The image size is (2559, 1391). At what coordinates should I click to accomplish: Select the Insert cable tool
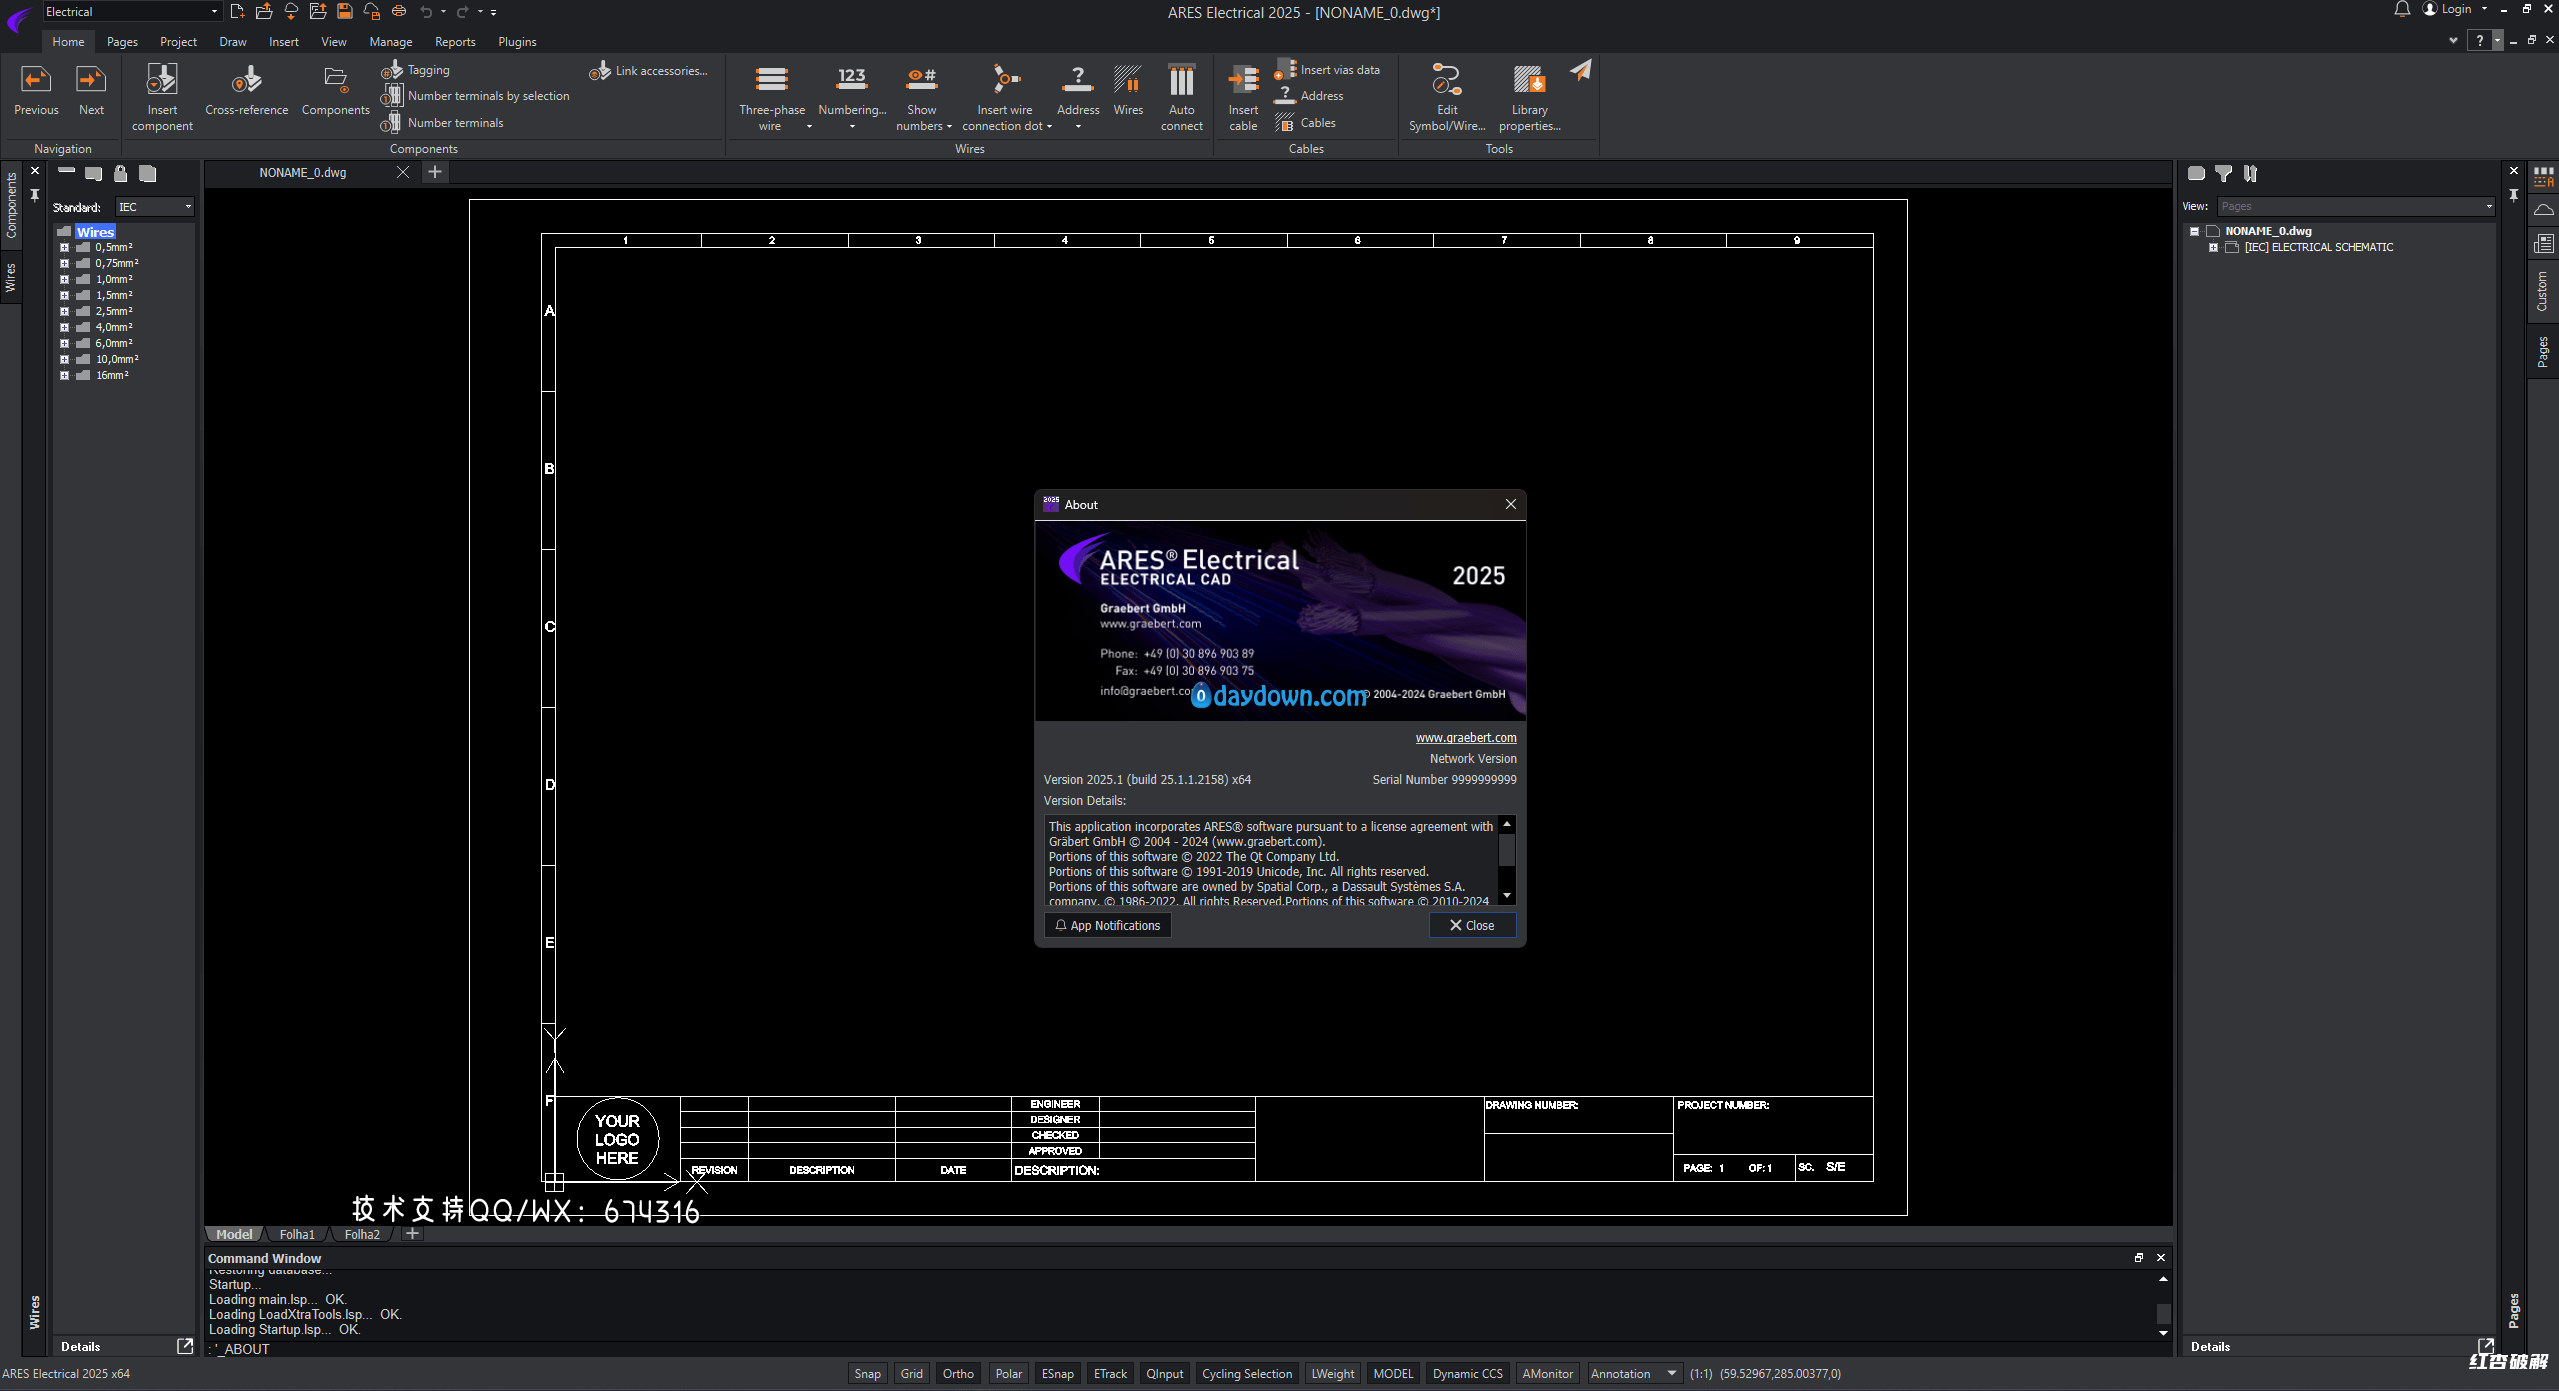pyautogui.click(x=1243, y=97)
